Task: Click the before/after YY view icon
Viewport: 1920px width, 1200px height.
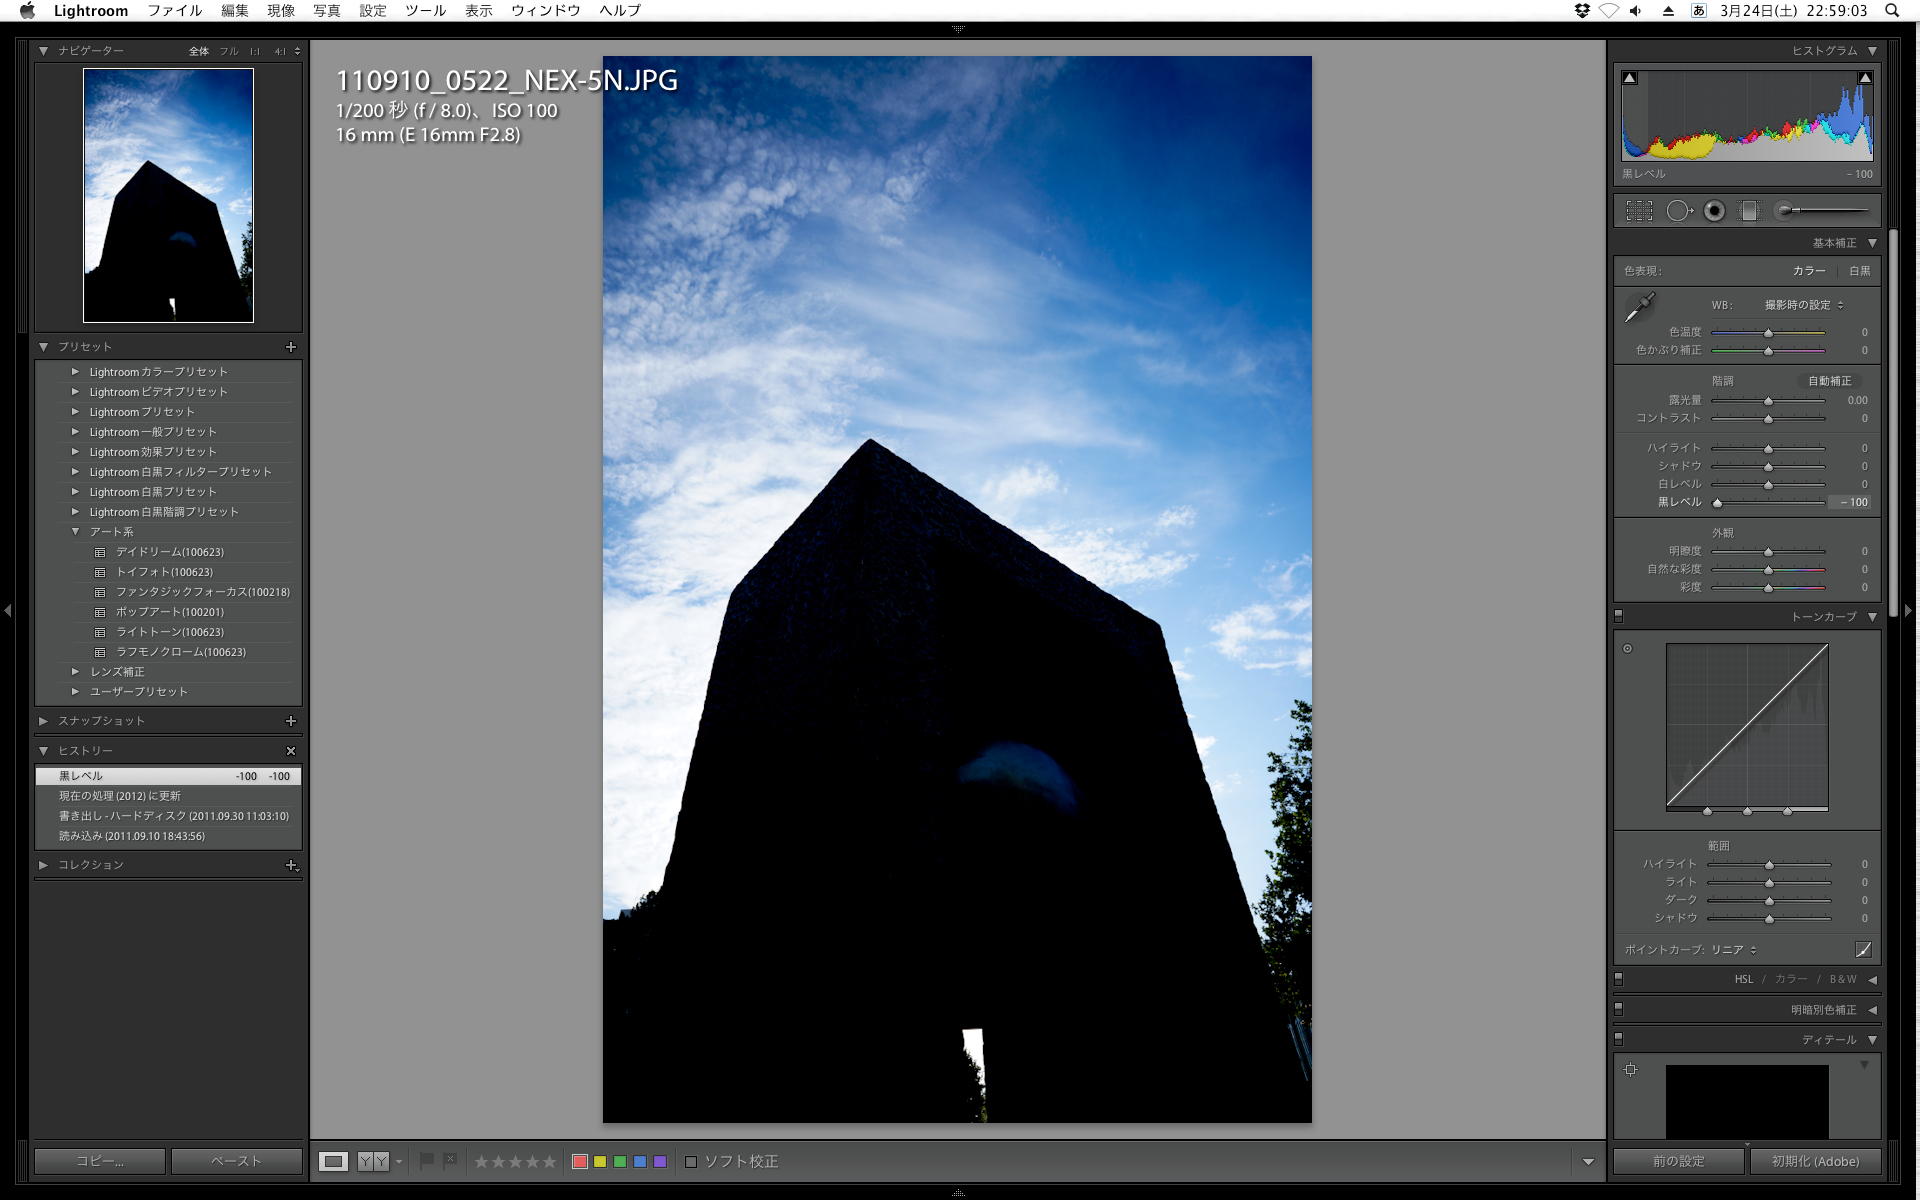Action: (373, 1161)
